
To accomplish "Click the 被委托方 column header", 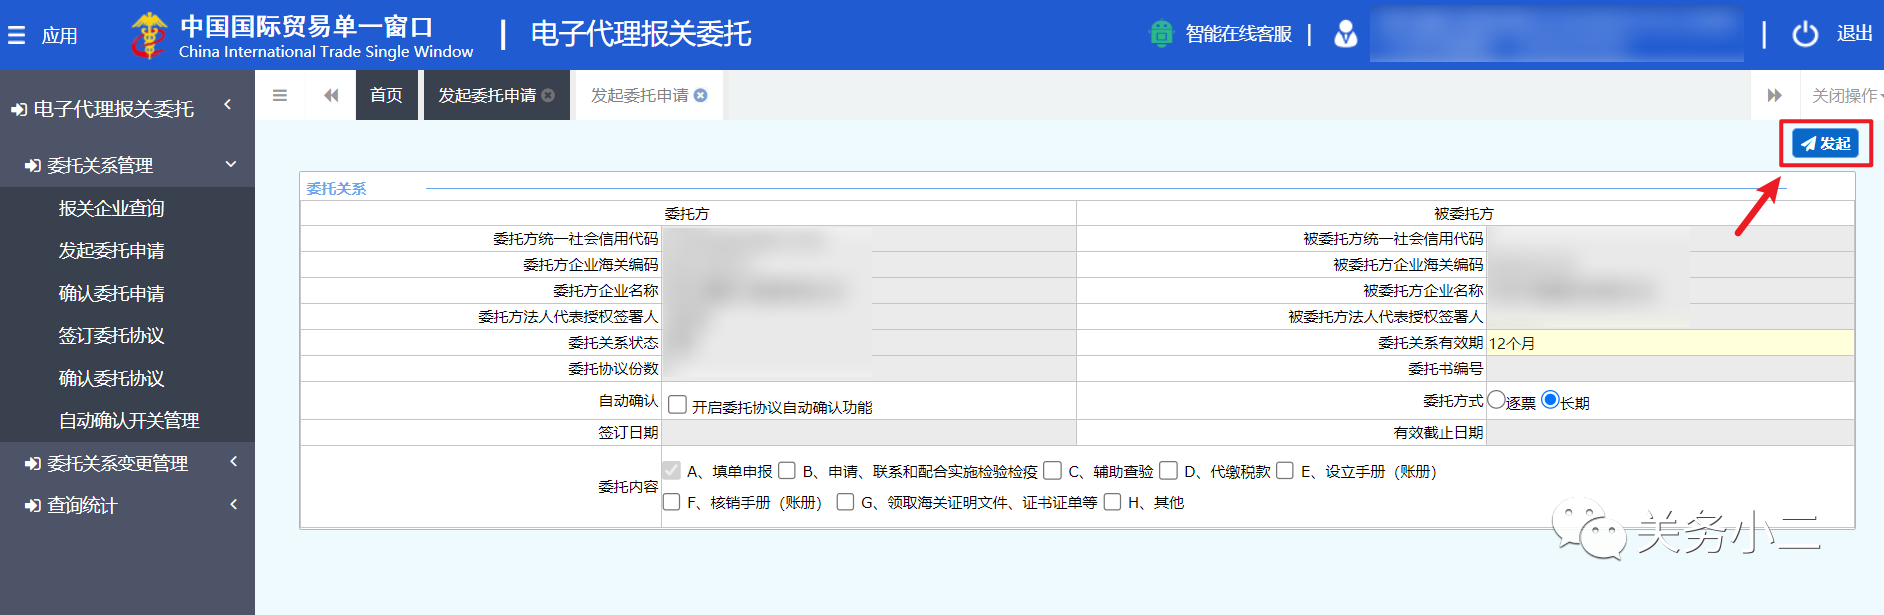I will coord(1464,213).
